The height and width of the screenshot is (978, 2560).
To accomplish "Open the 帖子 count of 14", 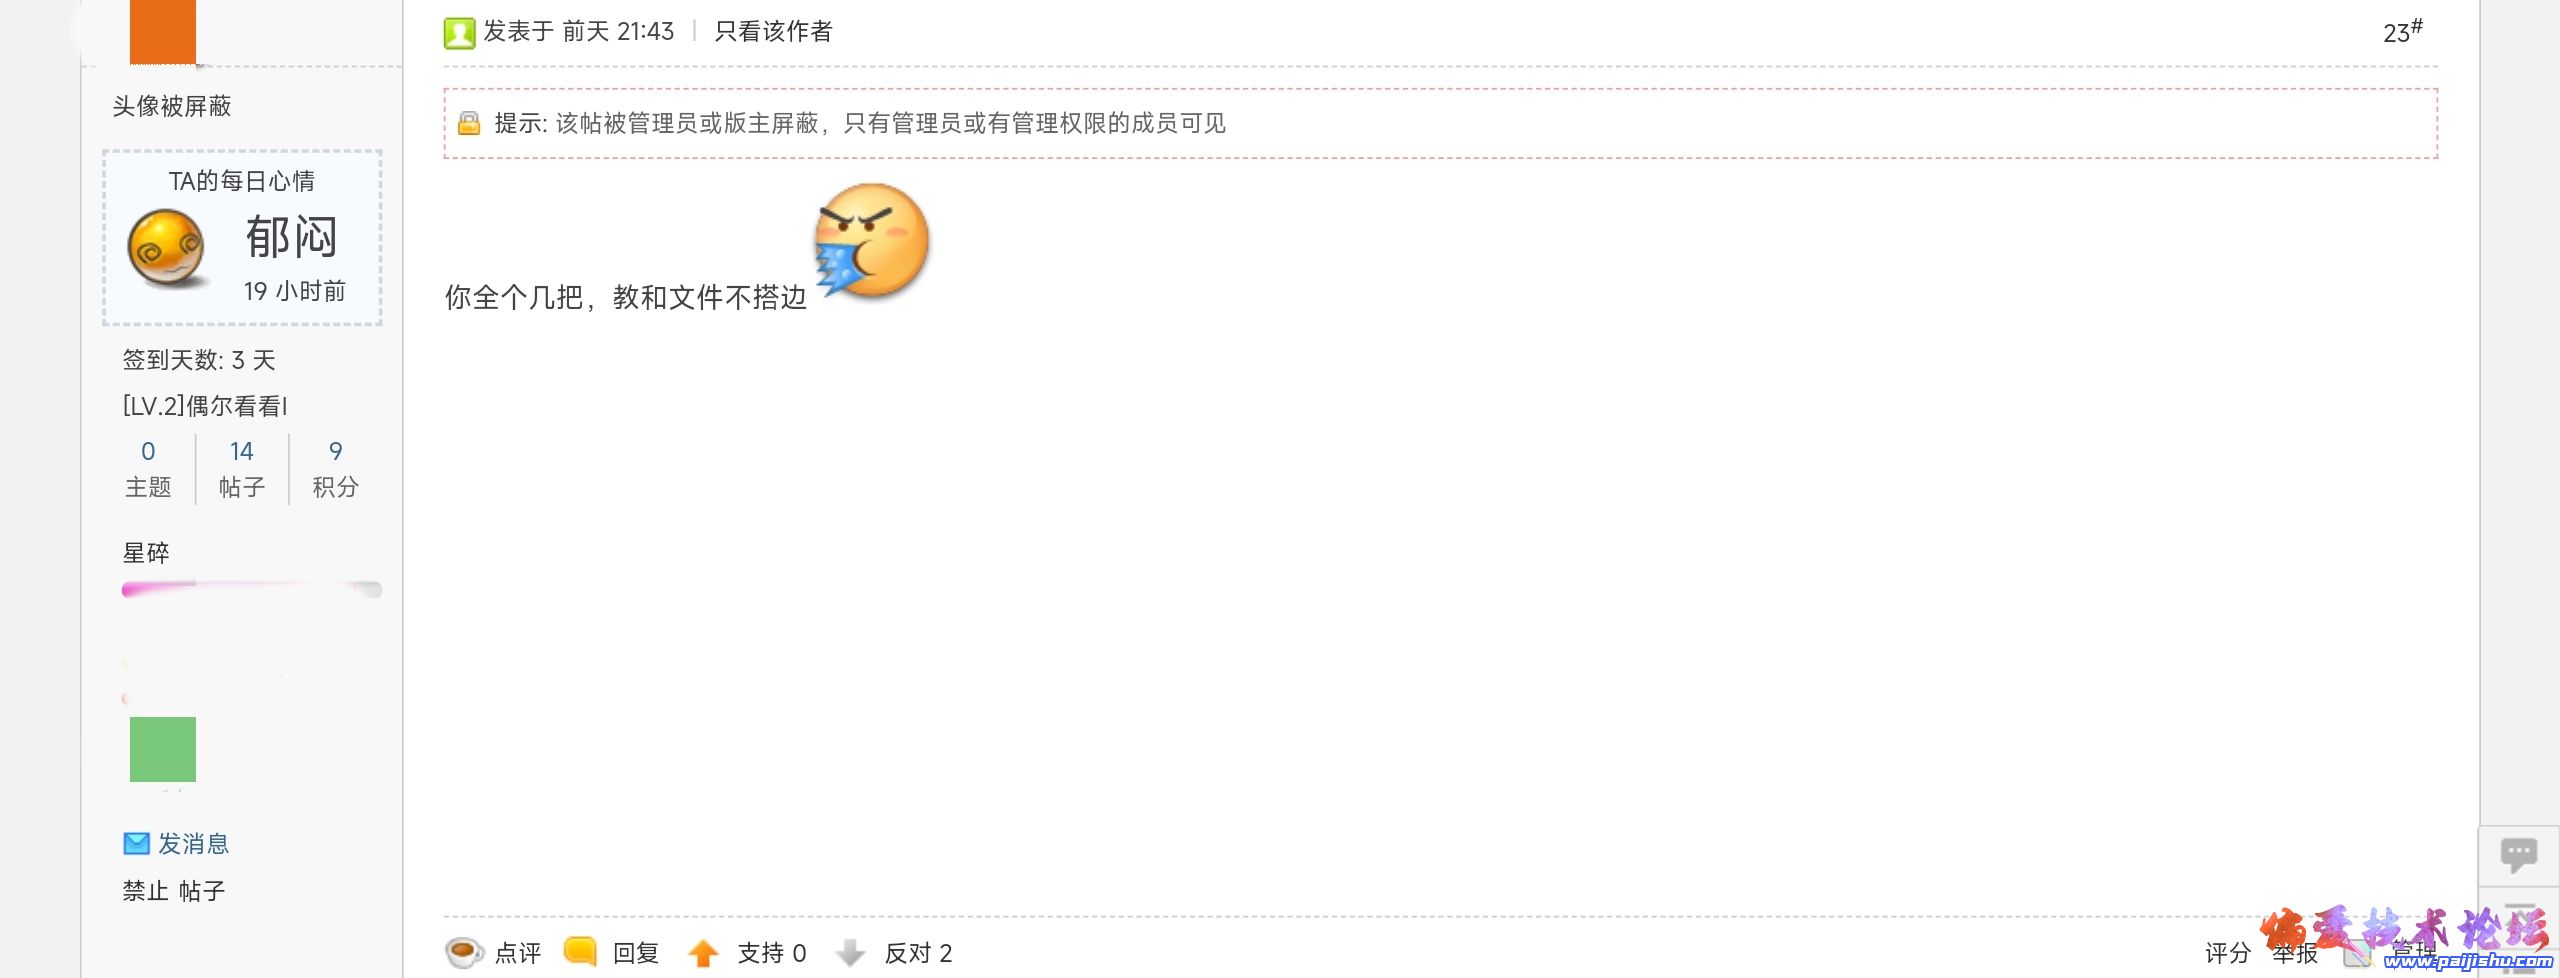I will (242, 468).
